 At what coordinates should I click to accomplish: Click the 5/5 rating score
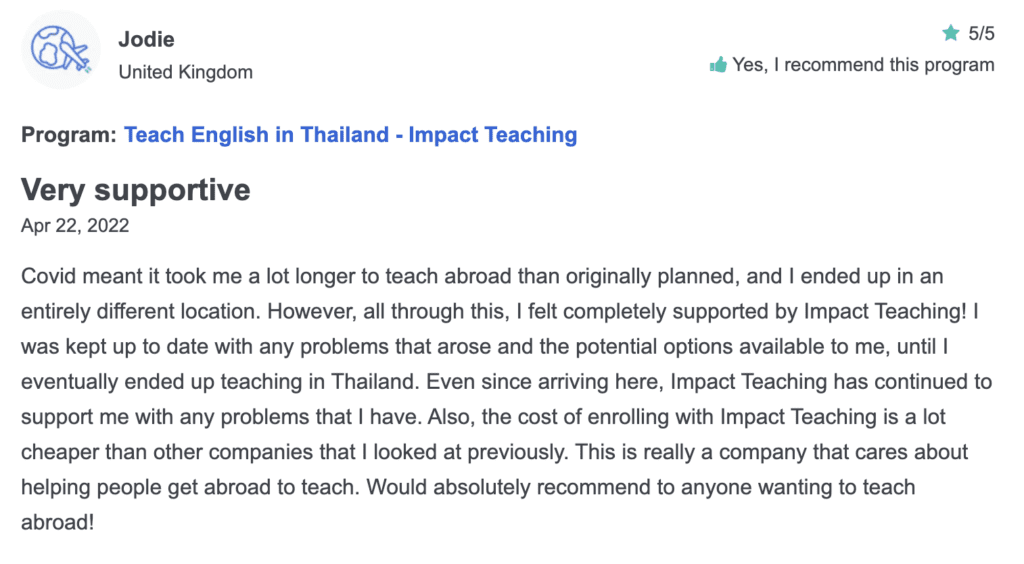click(x=981, y=33)
